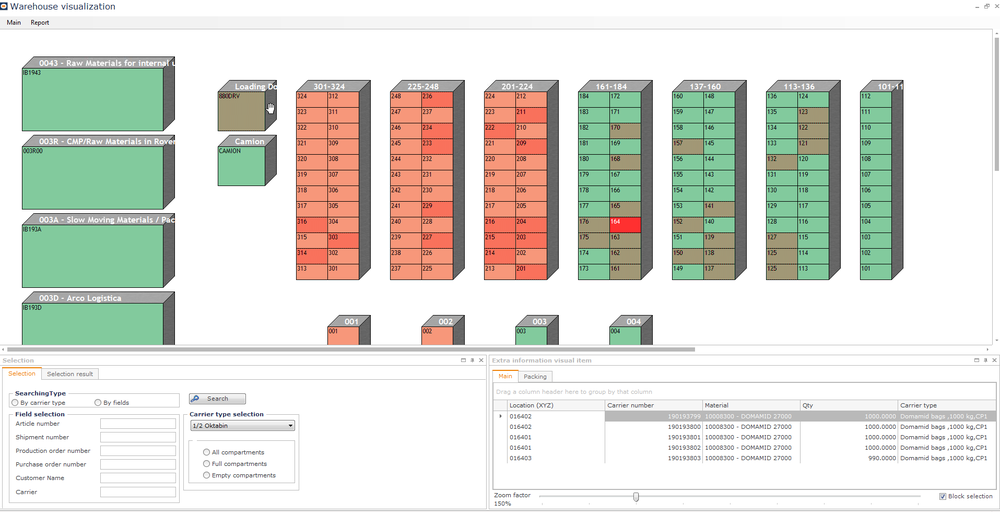This screenshot has width=1000, height=512.
Task: Select the row with carrier number 190193802
Action: click(x=745, y=448)
